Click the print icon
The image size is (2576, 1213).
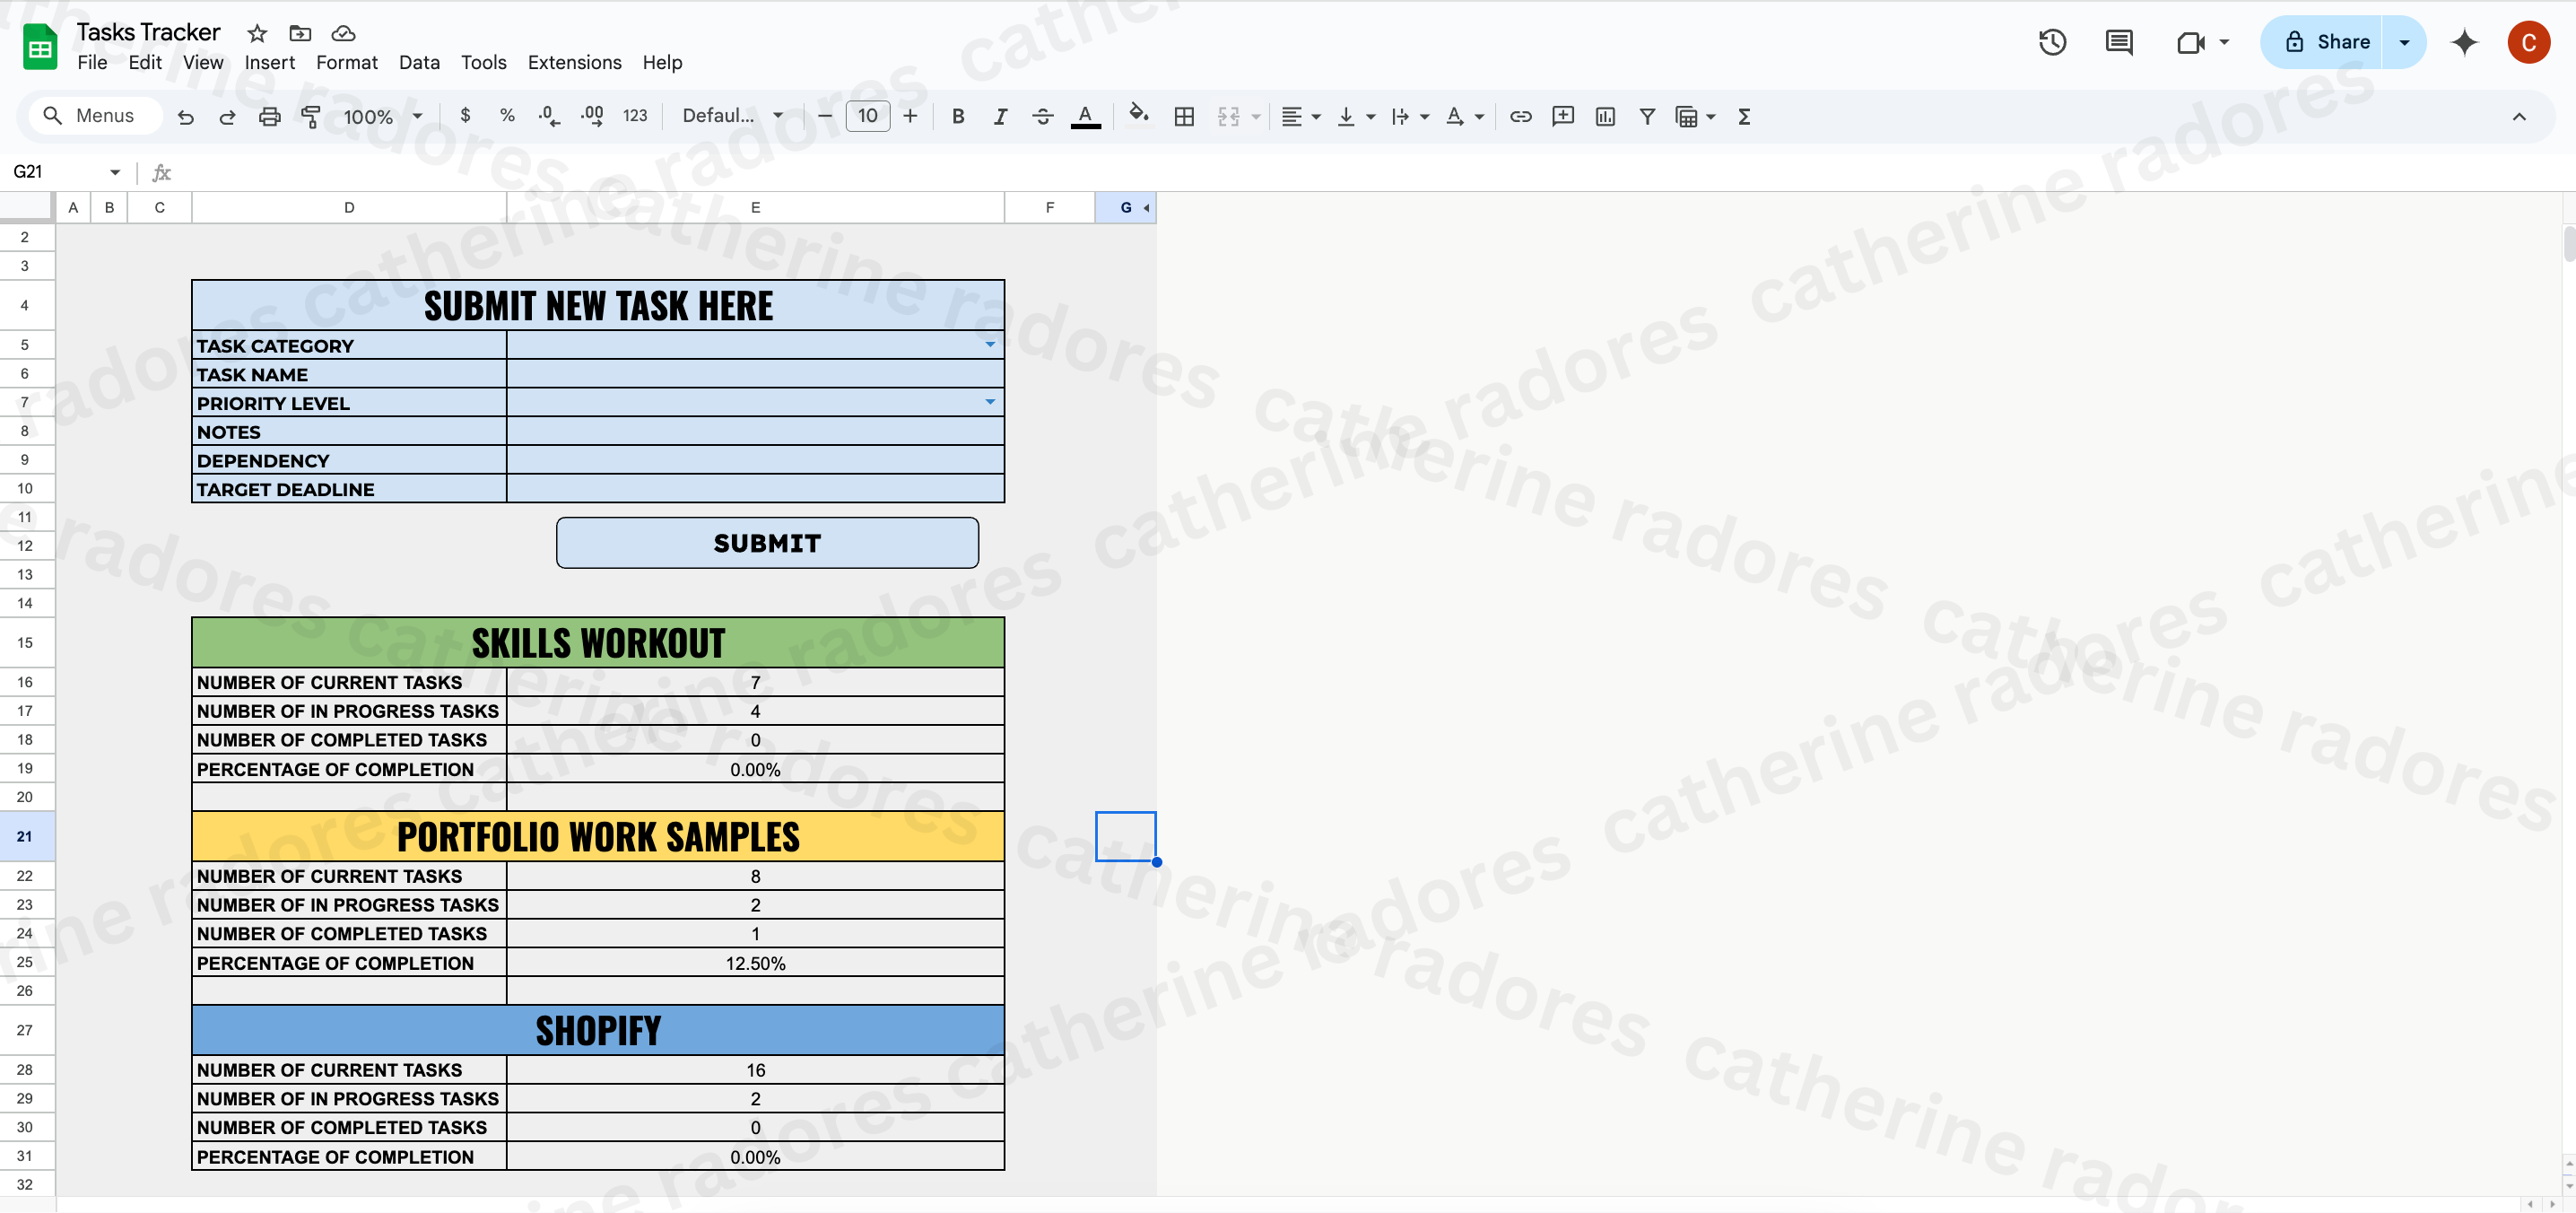pyautogui.click(x=269, y=117)
